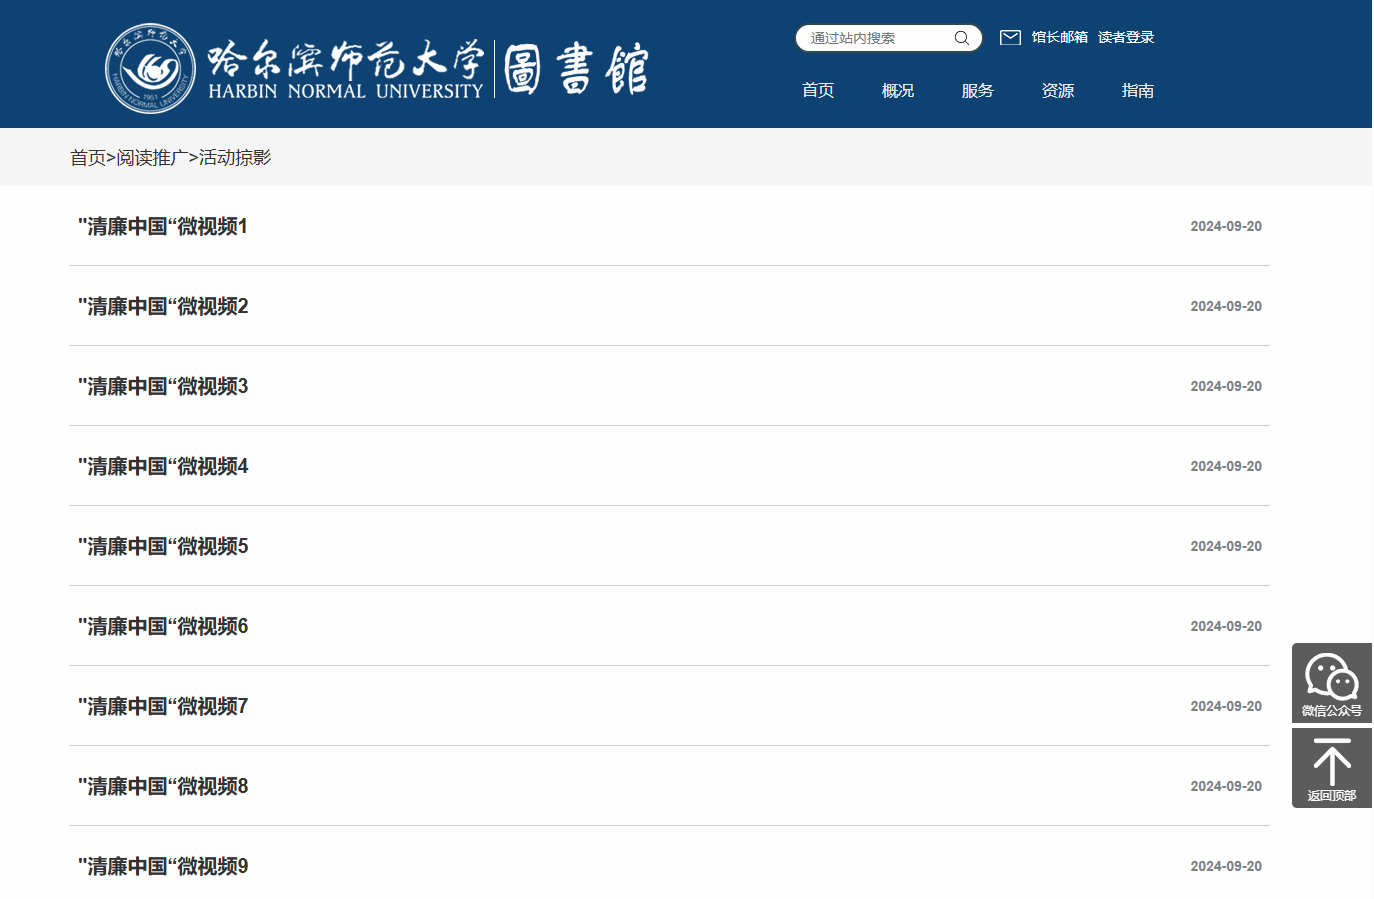The width and height of the screenshot is (1374, 899).
Task: Open the WeChat 微信公众号 icon
Action: (1331, 682)
